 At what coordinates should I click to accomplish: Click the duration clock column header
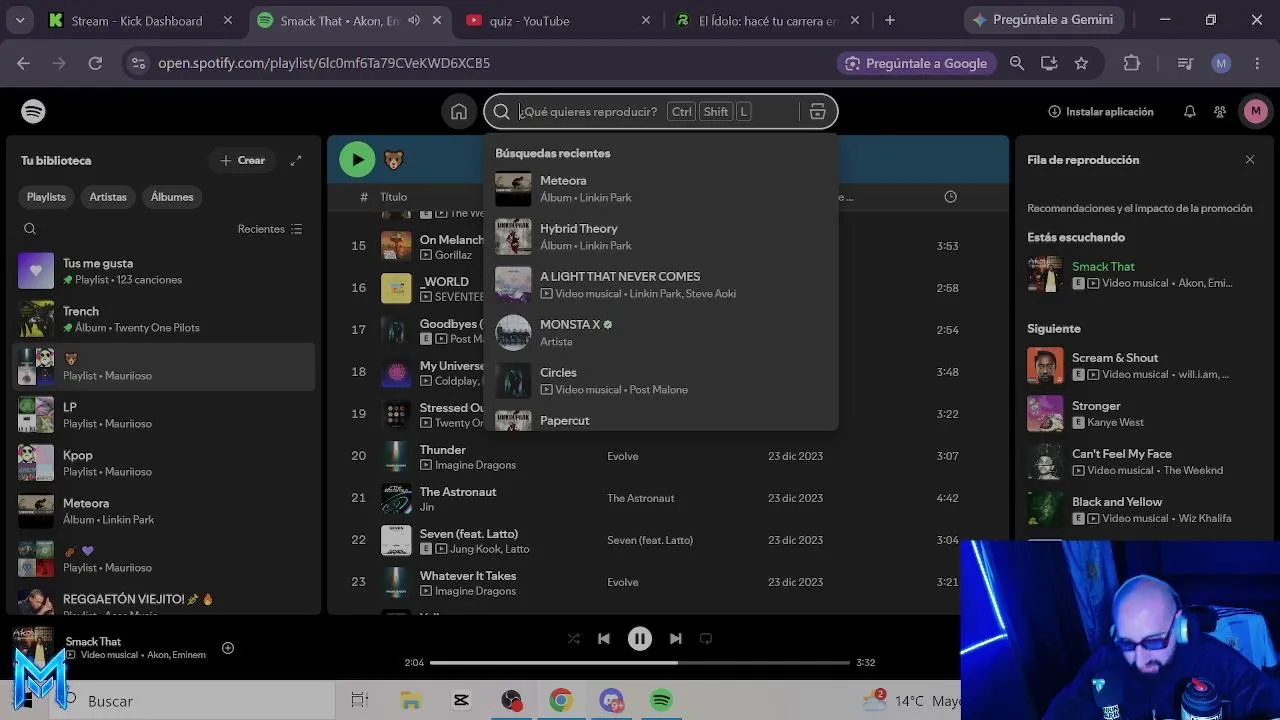(950, 197)
